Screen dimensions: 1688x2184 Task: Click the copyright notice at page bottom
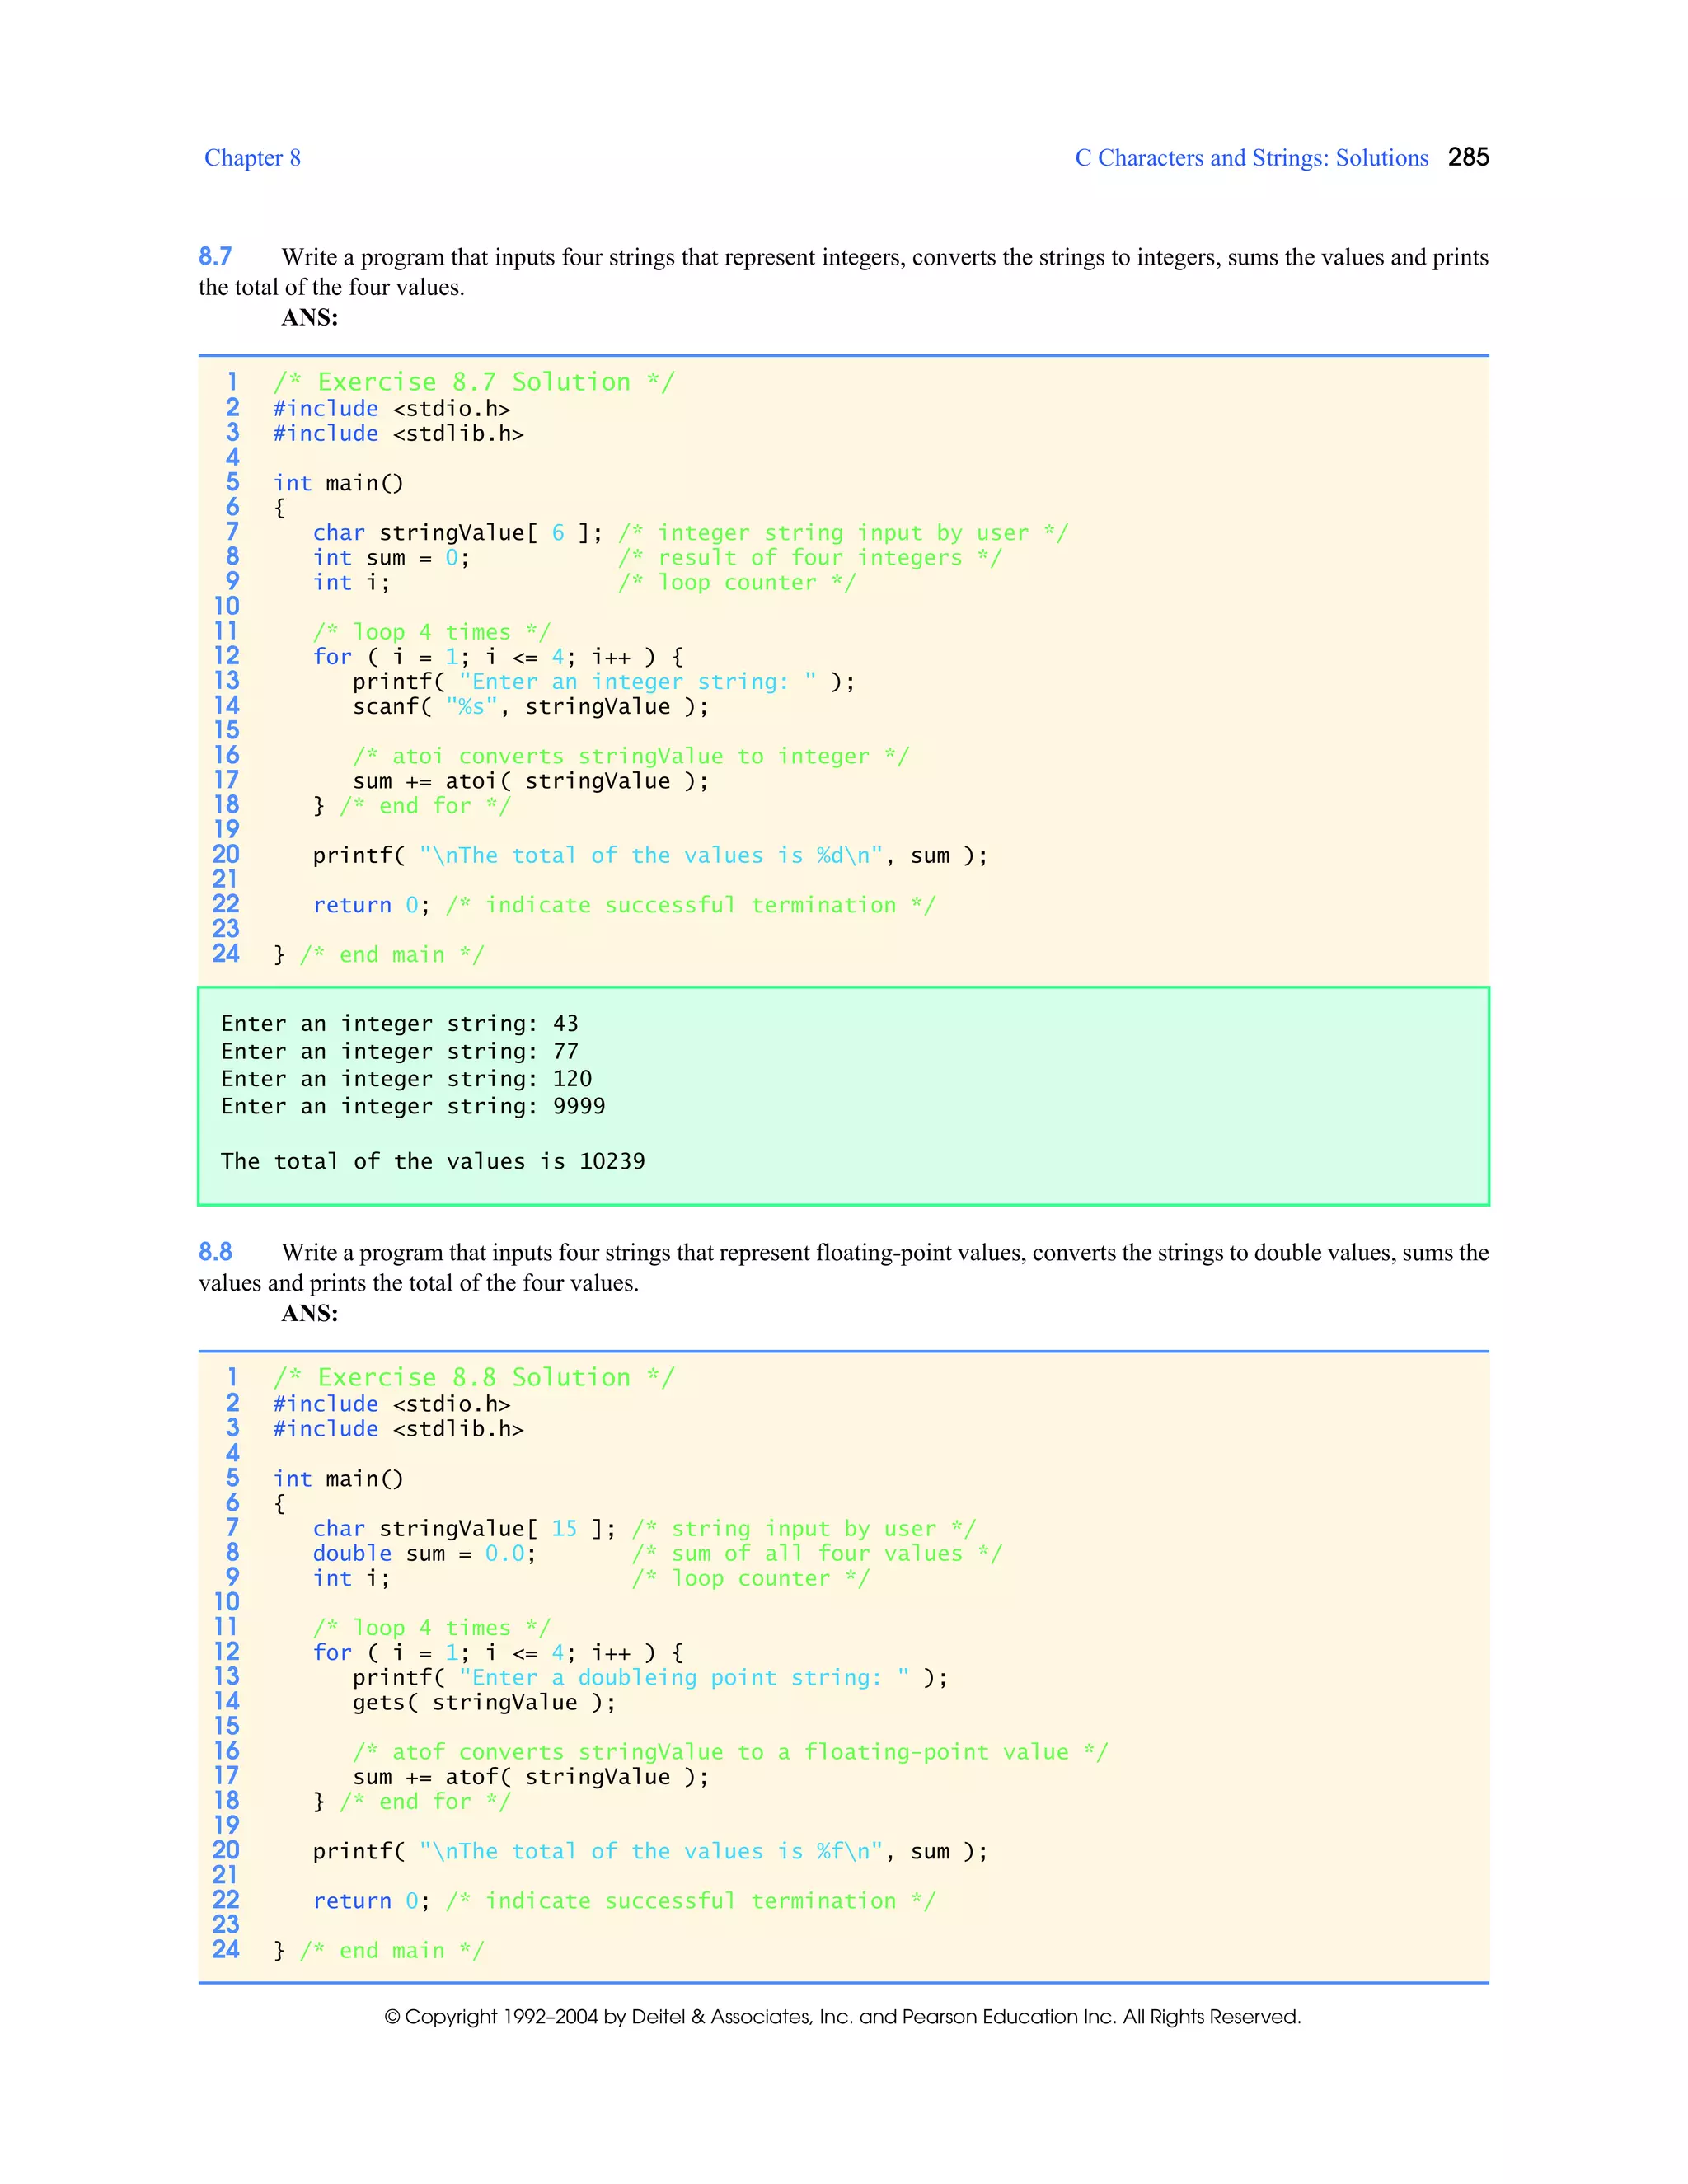point(842,2016)
